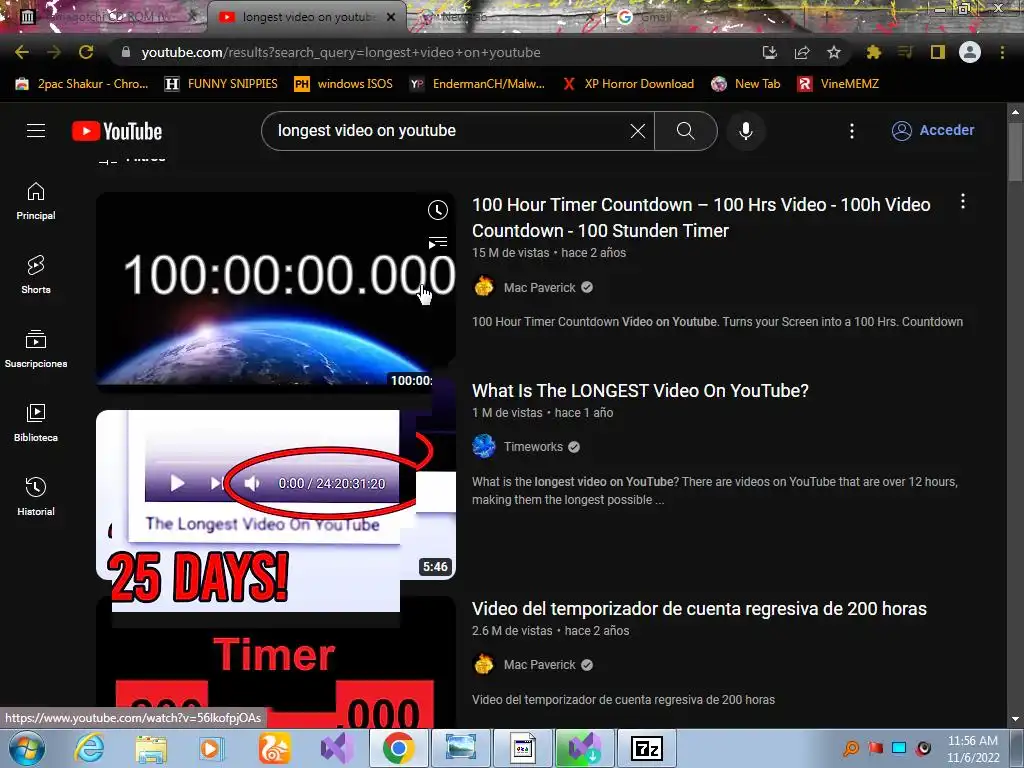
Task: Open the VineMEMZ bookmark
Action: (839, 84)
